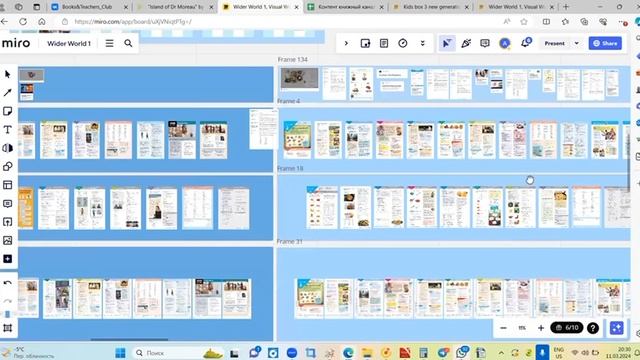The width and height of the screenshot is (640, 360).
Task: Open the ENG language switcher
Action: coord(558,353)
